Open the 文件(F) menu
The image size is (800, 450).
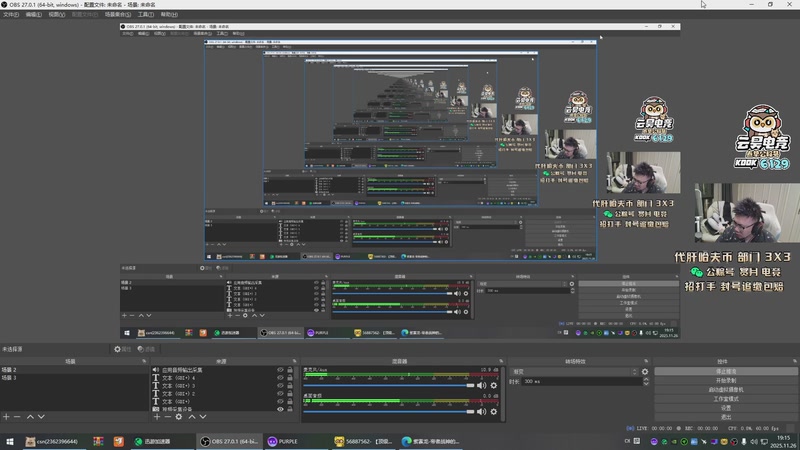(10, 14)
